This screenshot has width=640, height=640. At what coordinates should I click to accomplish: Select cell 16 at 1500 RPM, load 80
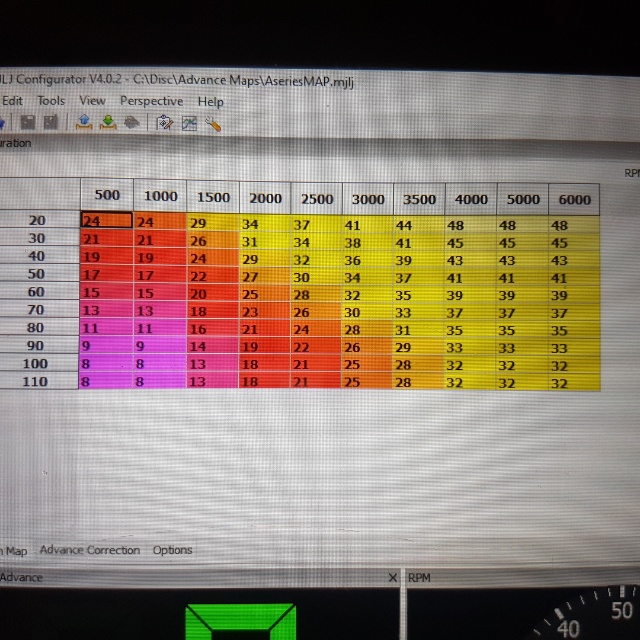pos(212,329)
